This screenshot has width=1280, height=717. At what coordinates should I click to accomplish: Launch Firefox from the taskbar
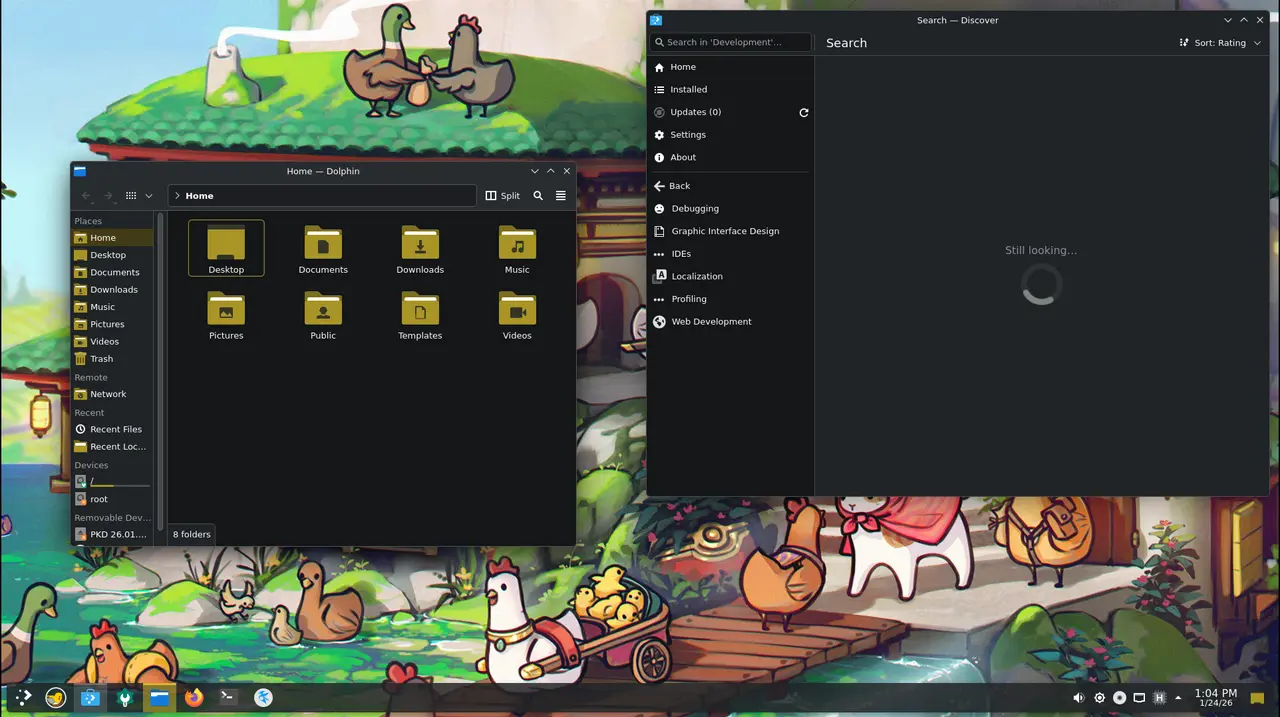click(x=194, y=698)
